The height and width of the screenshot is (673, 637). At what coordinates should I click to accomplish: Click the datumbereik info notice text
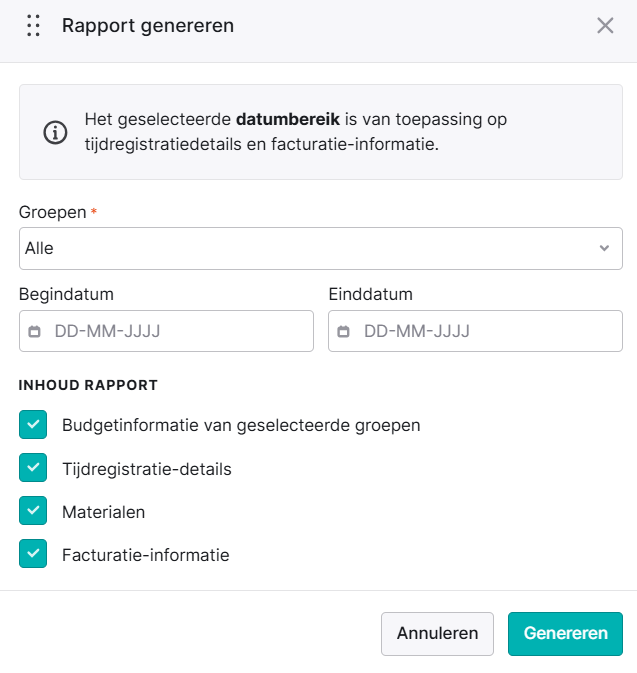click(296, 131)
